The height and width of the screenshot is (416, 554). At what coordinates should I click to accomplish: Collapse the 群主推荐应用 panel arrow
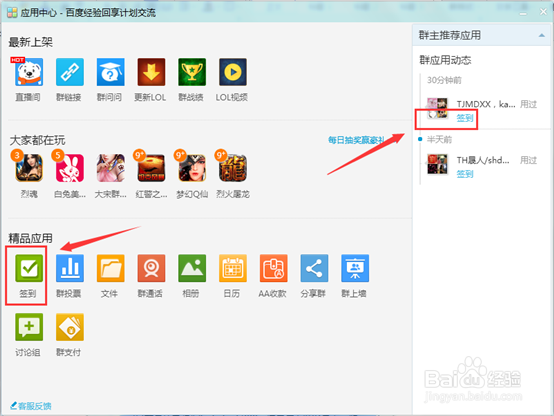pos(541,35)
